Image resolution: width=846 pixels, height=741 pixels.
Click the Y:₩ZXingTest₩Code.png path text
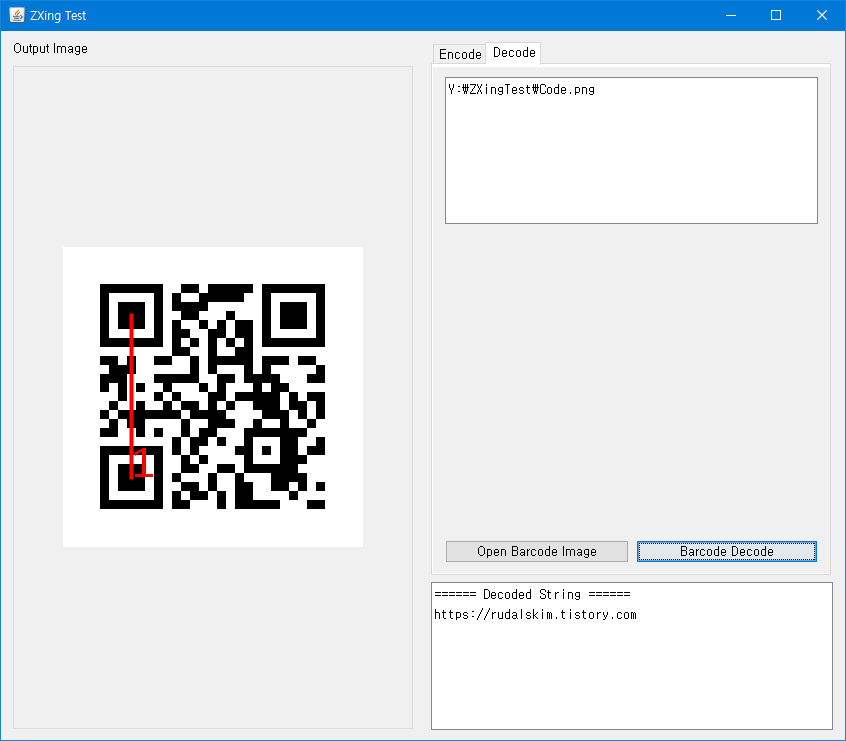tap(521, 90)
